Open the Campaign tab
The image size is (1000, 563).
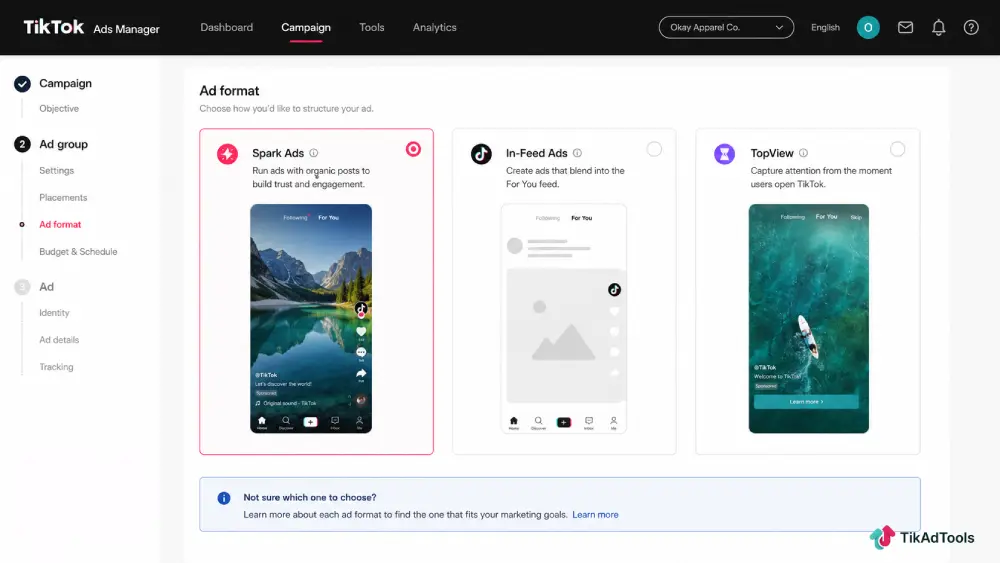[305, 27]
